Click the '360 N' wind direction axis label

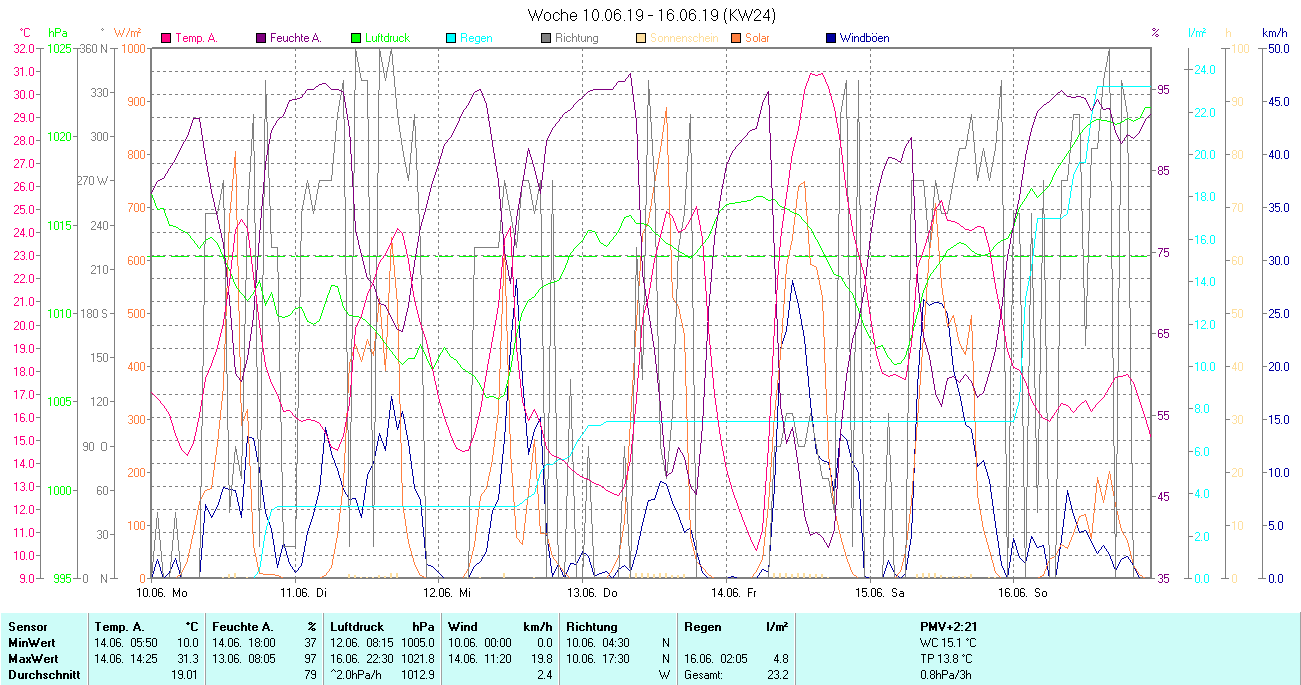pos(94,48)
